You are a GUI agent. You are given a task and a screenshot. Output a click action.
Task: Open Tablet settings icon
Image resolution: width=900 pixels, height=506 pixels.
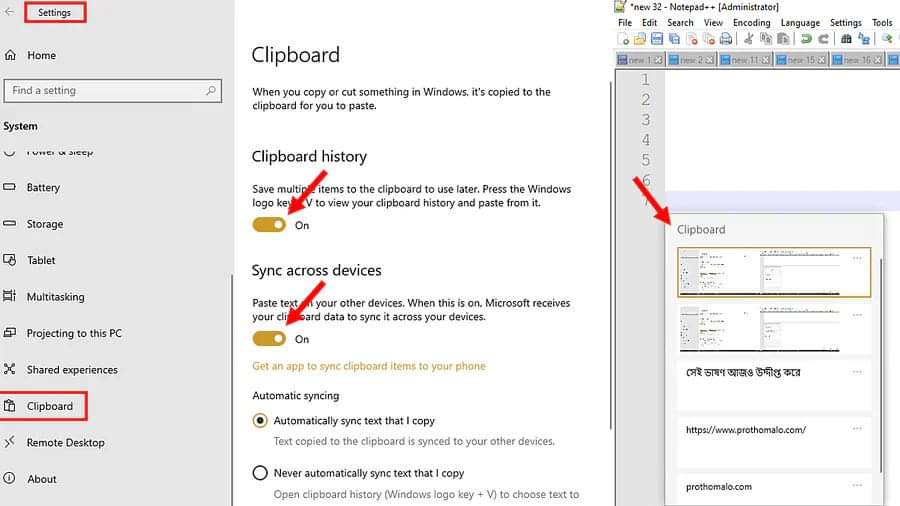[9, 260]
